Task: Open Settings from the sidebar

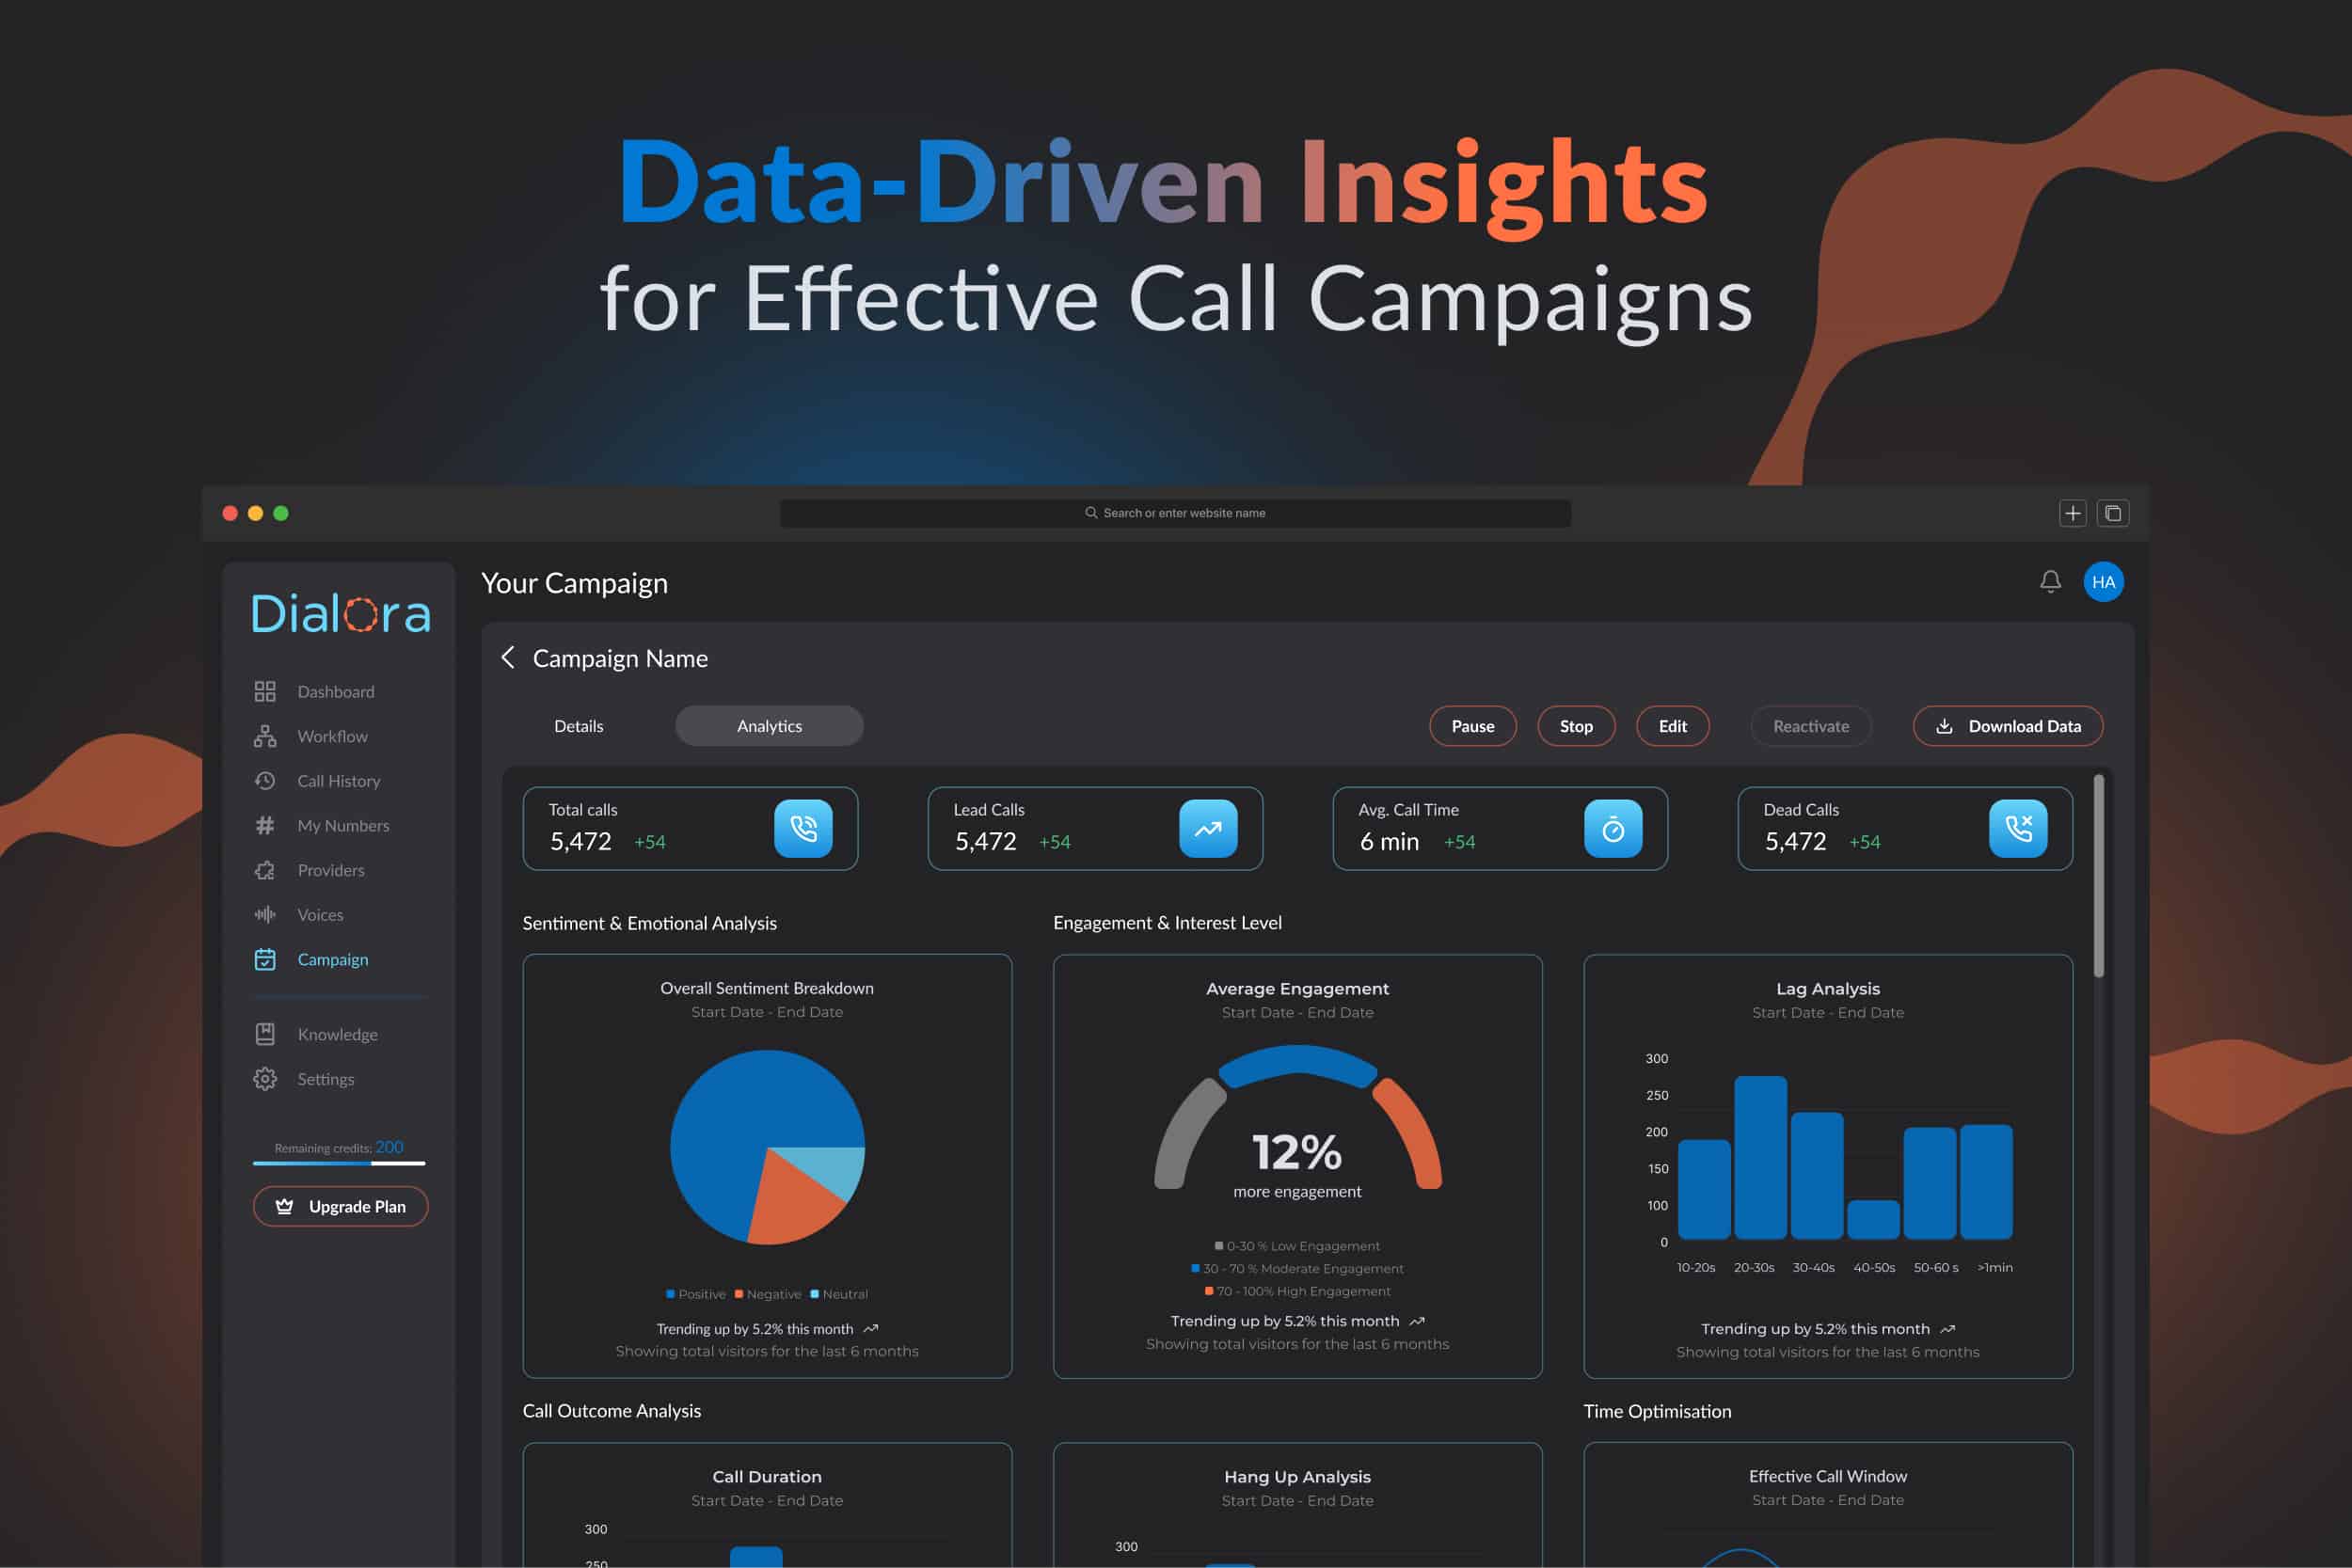Action: [x=325, y=1079]
